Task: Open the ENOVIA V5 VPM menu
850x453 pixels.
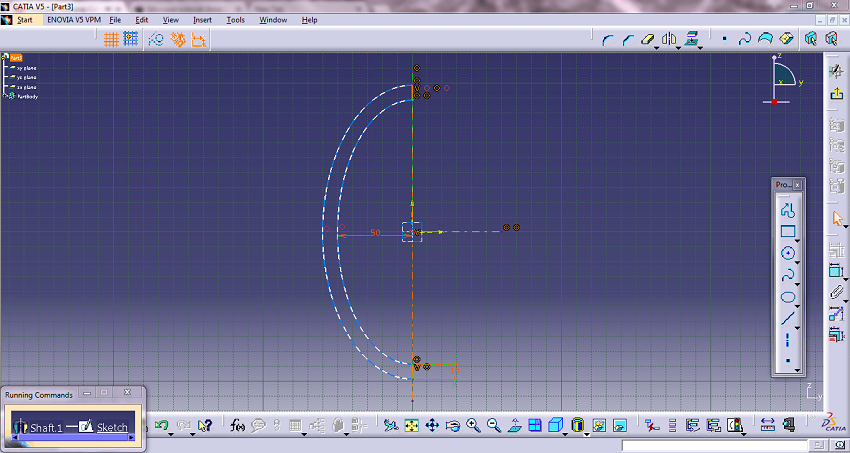Action: pos(74,20)
